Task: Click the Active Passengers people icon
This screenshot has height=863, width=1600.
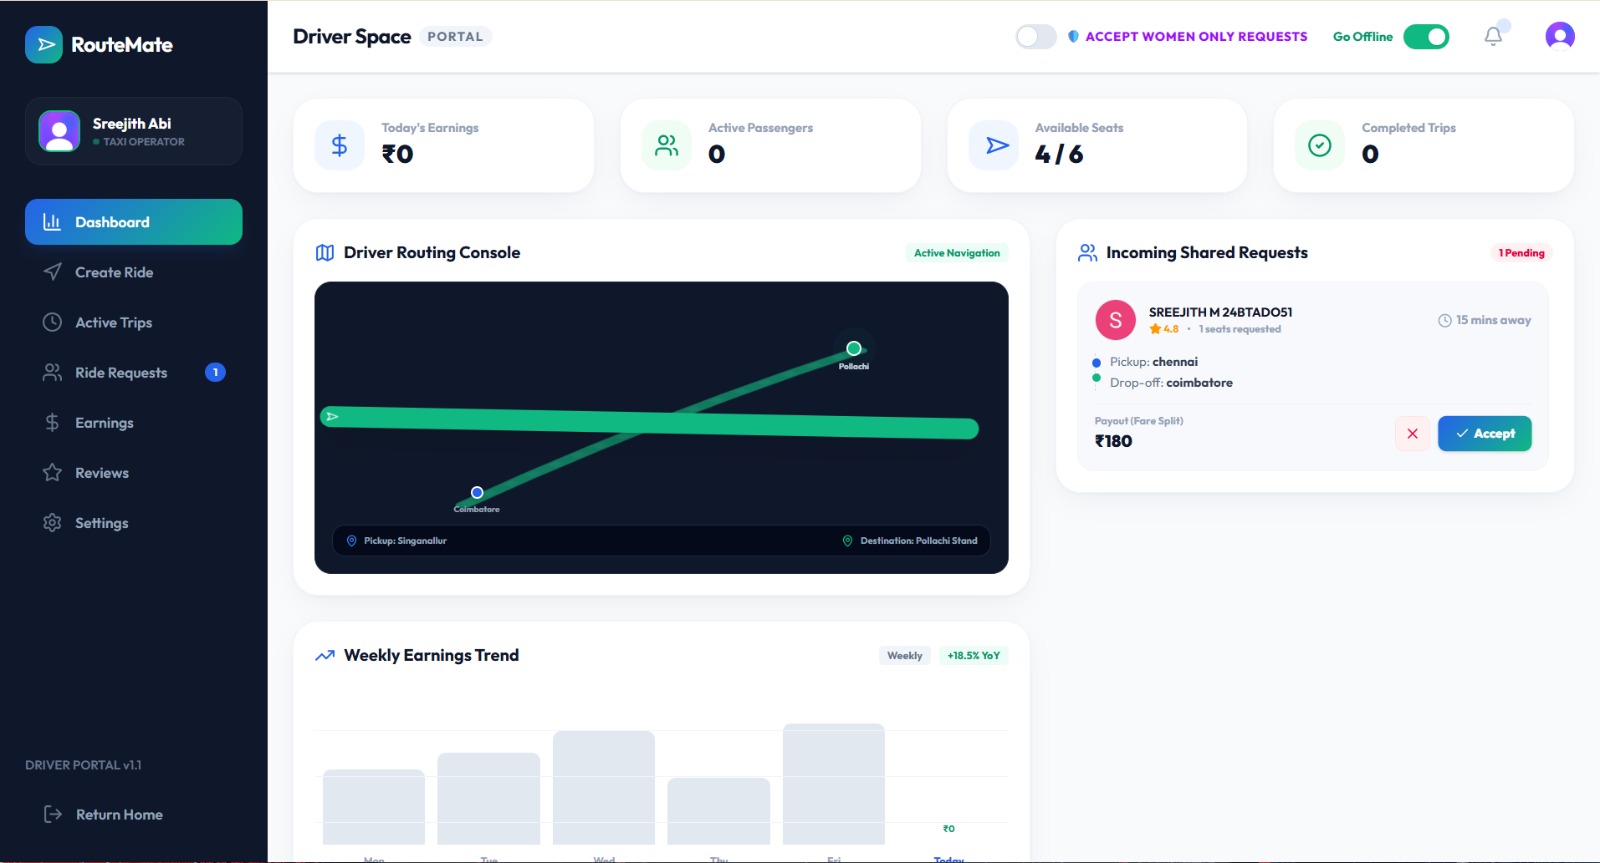Action: pos(667,146)
